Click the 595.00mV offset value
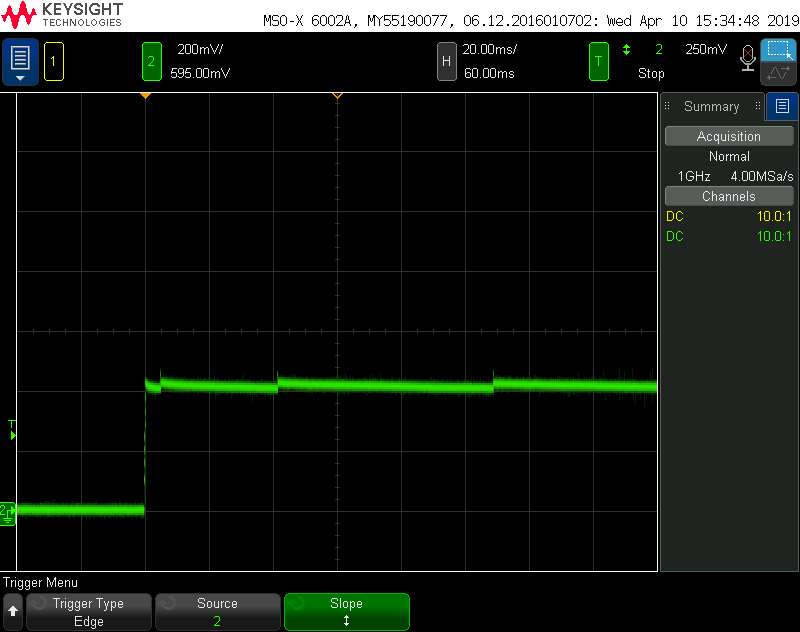 tap(200, 73)
